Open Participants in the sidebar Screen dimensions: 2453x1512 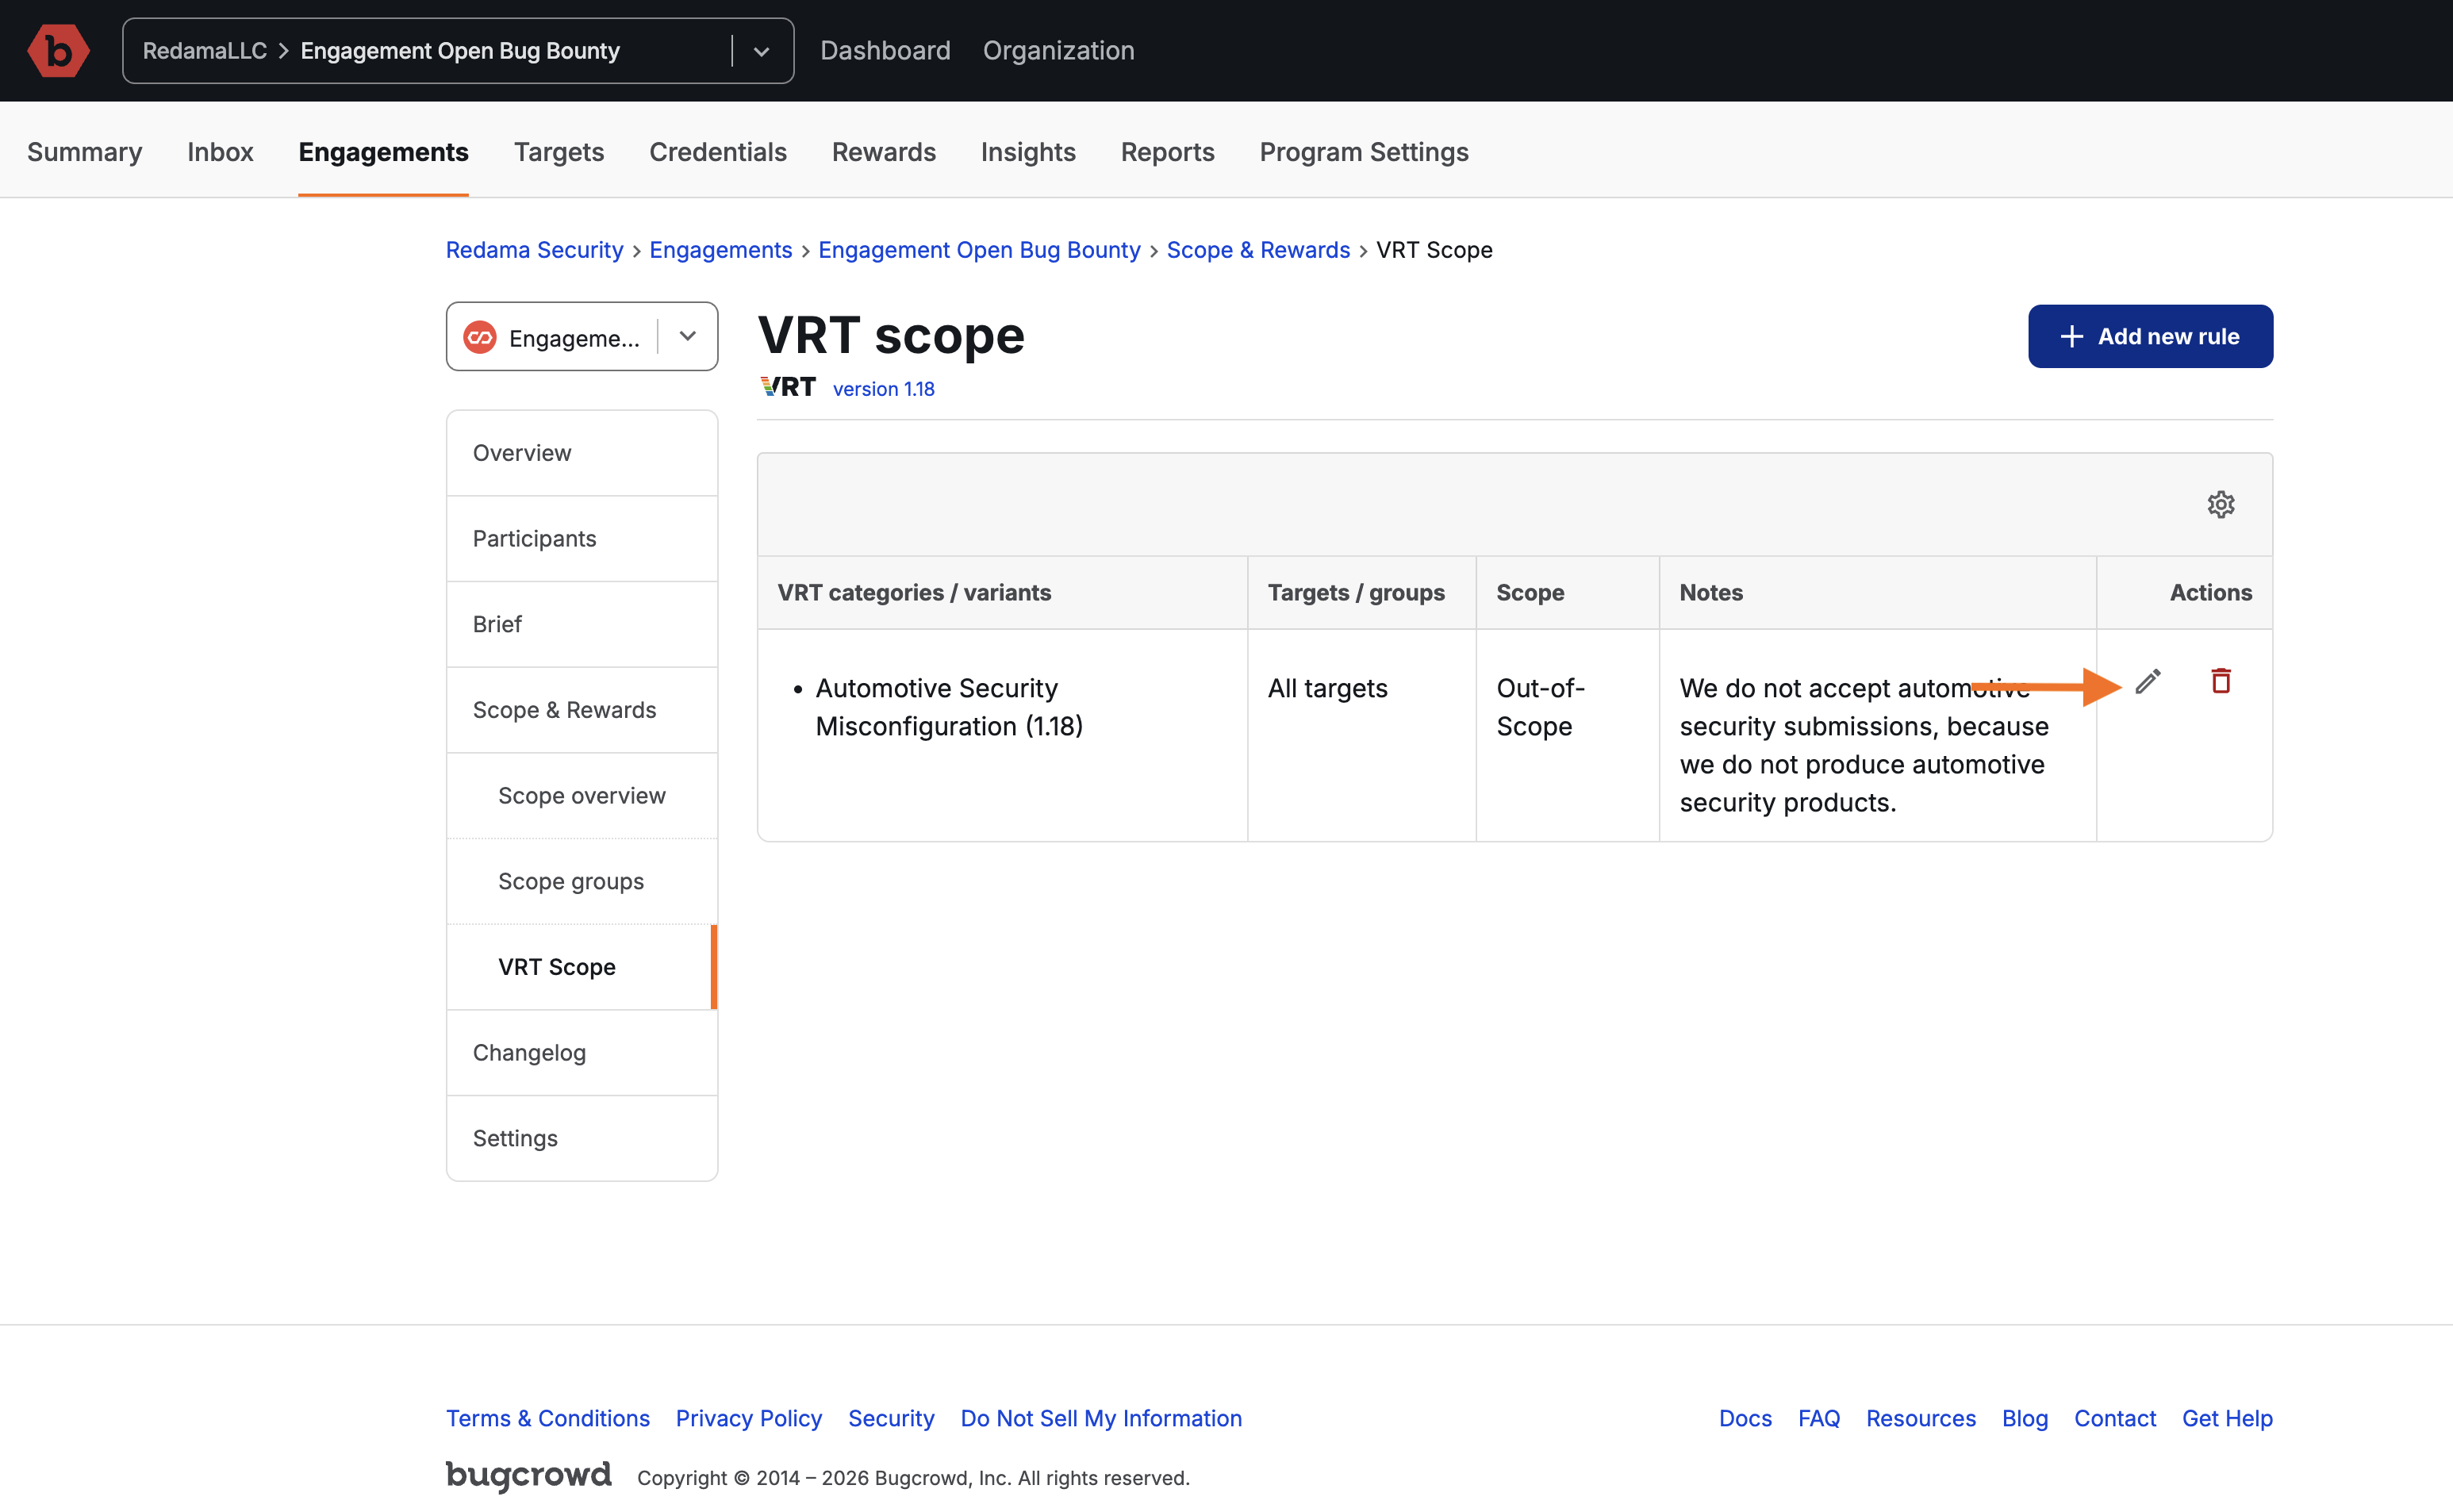tap(582, 539)
